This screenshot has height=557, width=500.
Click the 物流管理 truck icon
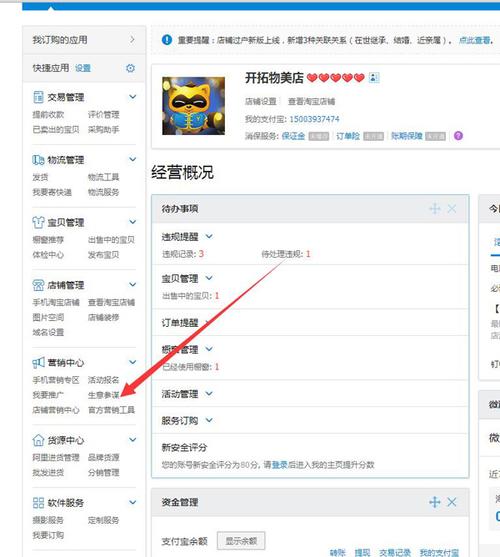click(x=38, y=160)
